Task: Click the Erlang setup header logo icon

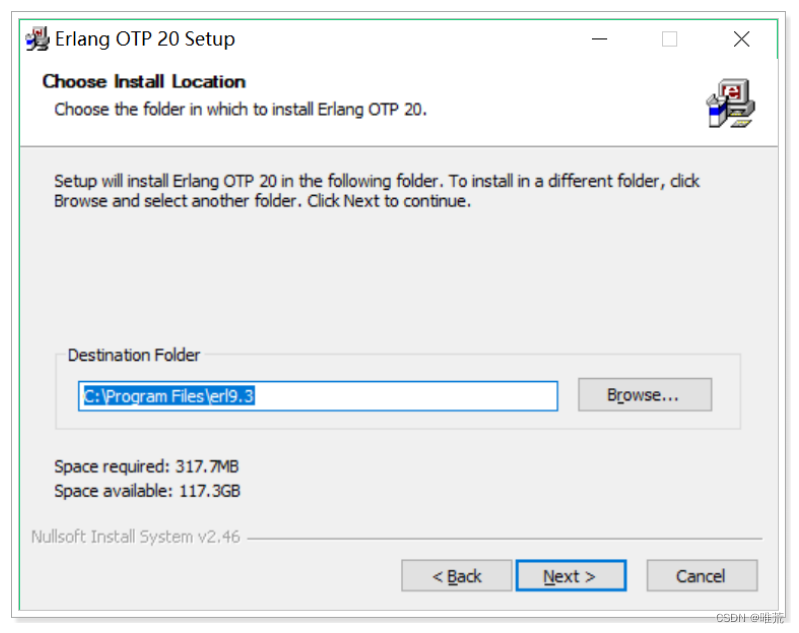Action: [730, 103]
